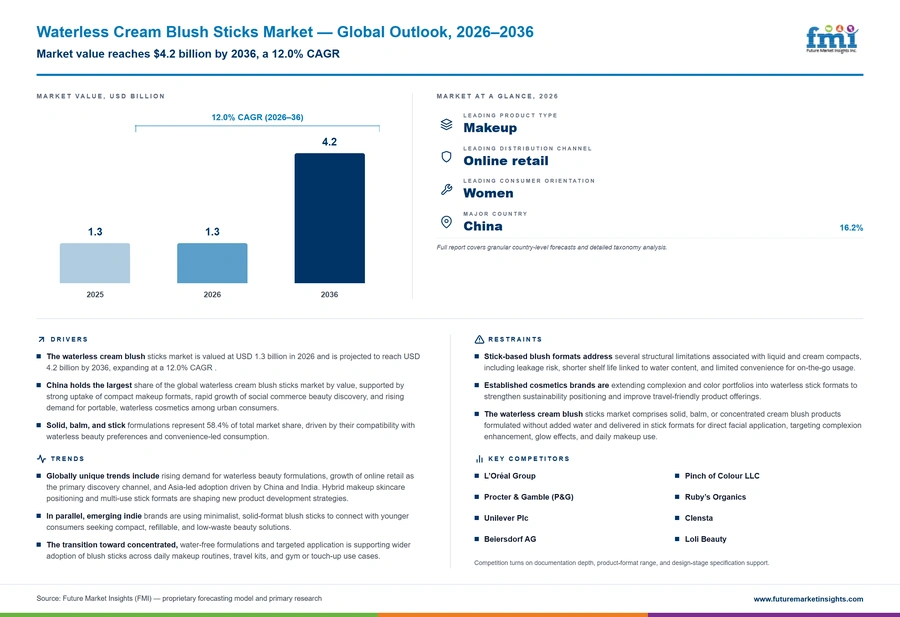This screenshot has width=900, height=617.
Task: Click "L'Oréal Group" in key competitors
Action: click(510, 476)
